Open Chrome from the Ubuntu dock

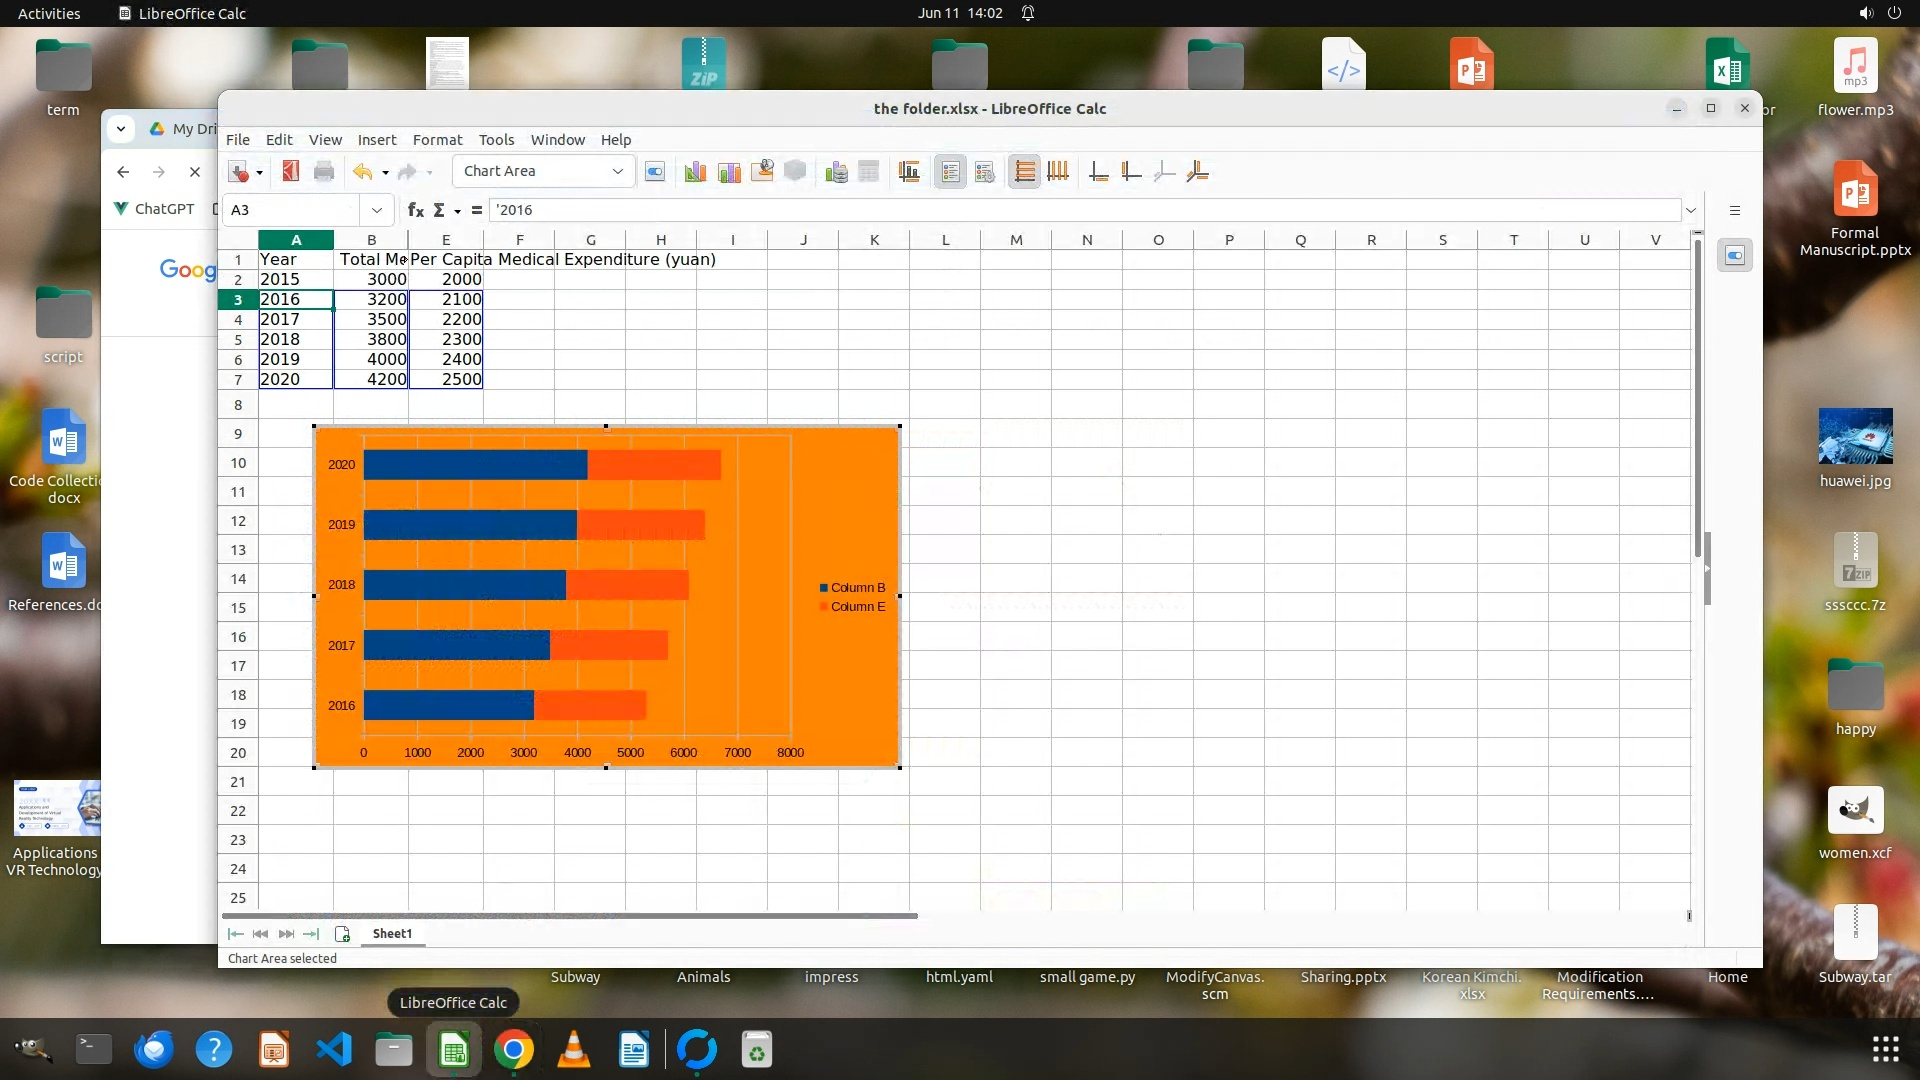(x=513, y=1050)
